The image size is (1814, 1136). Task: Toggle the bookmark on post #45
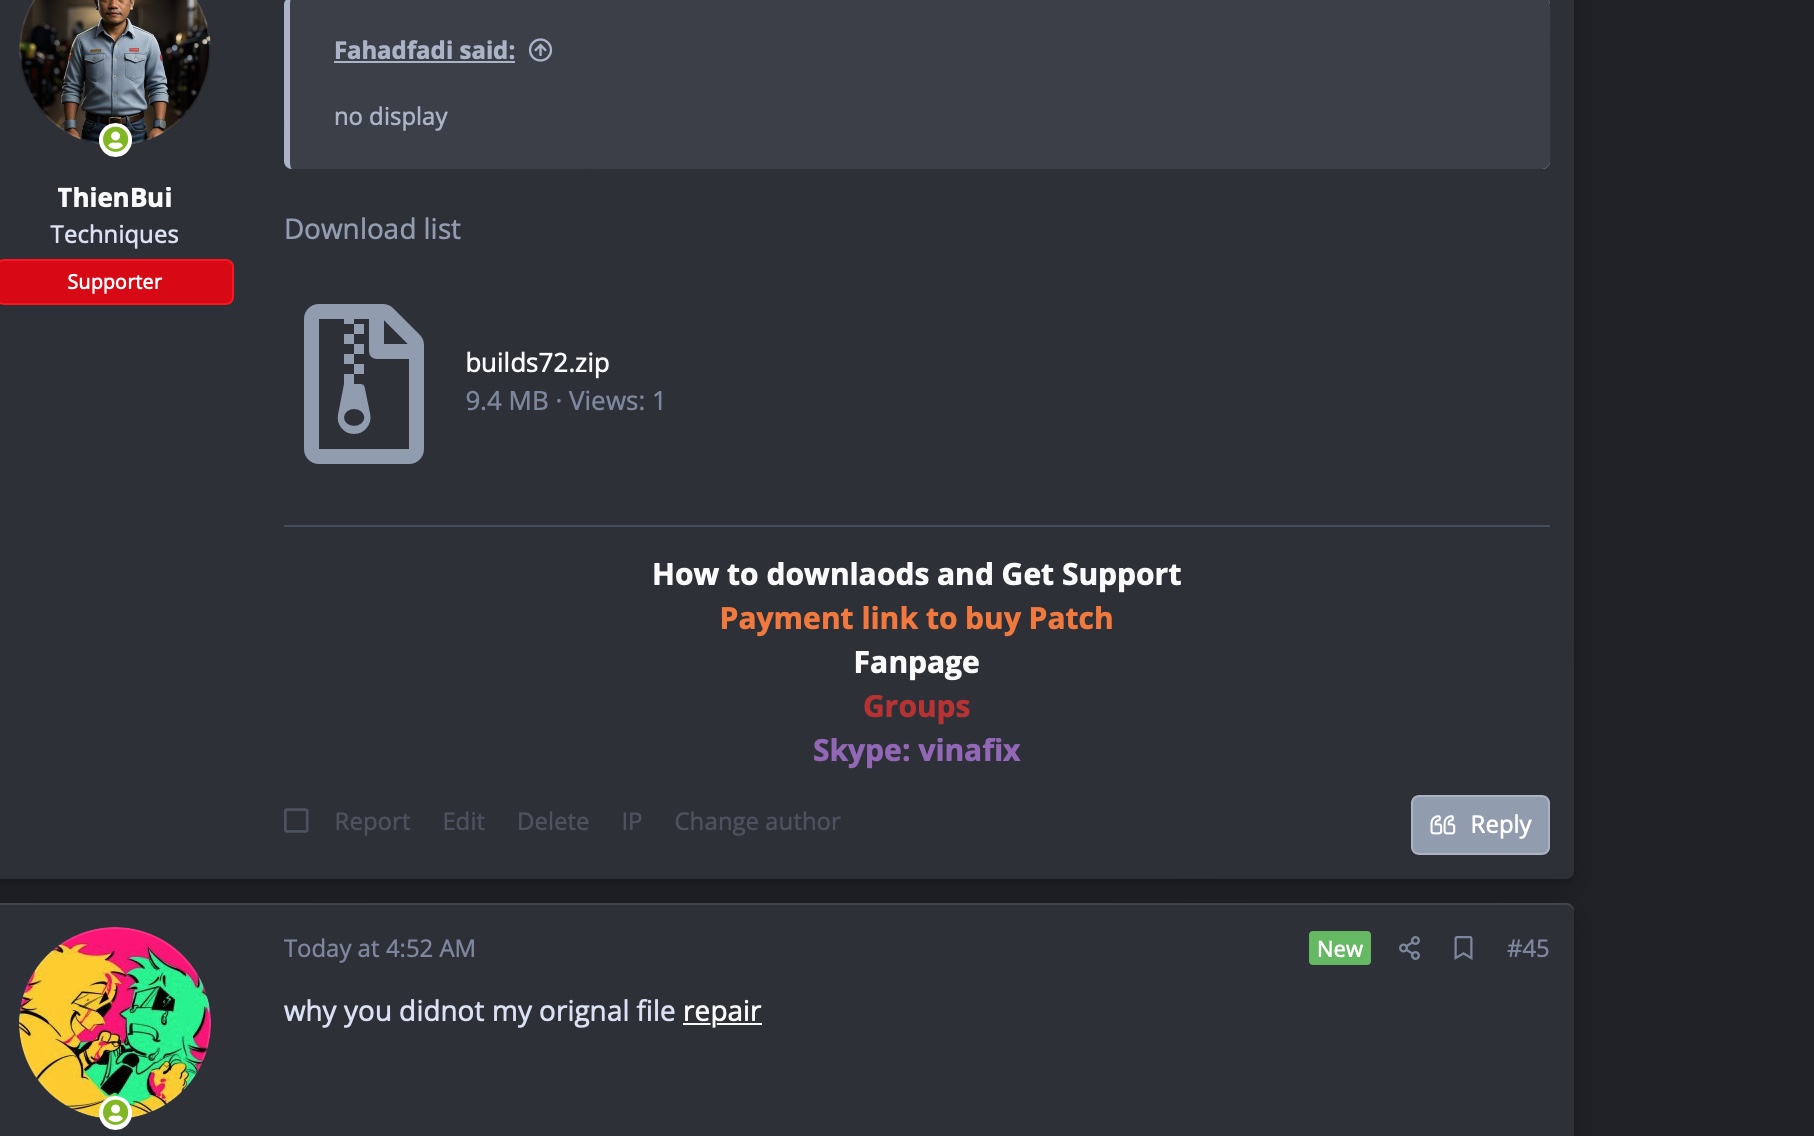[1463, 948]
